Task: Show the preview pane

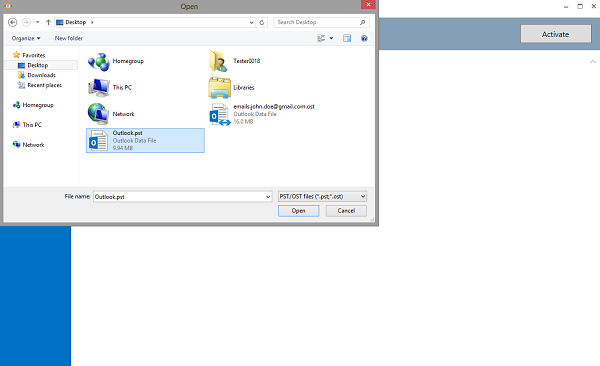Action: [x=347, y=38]
